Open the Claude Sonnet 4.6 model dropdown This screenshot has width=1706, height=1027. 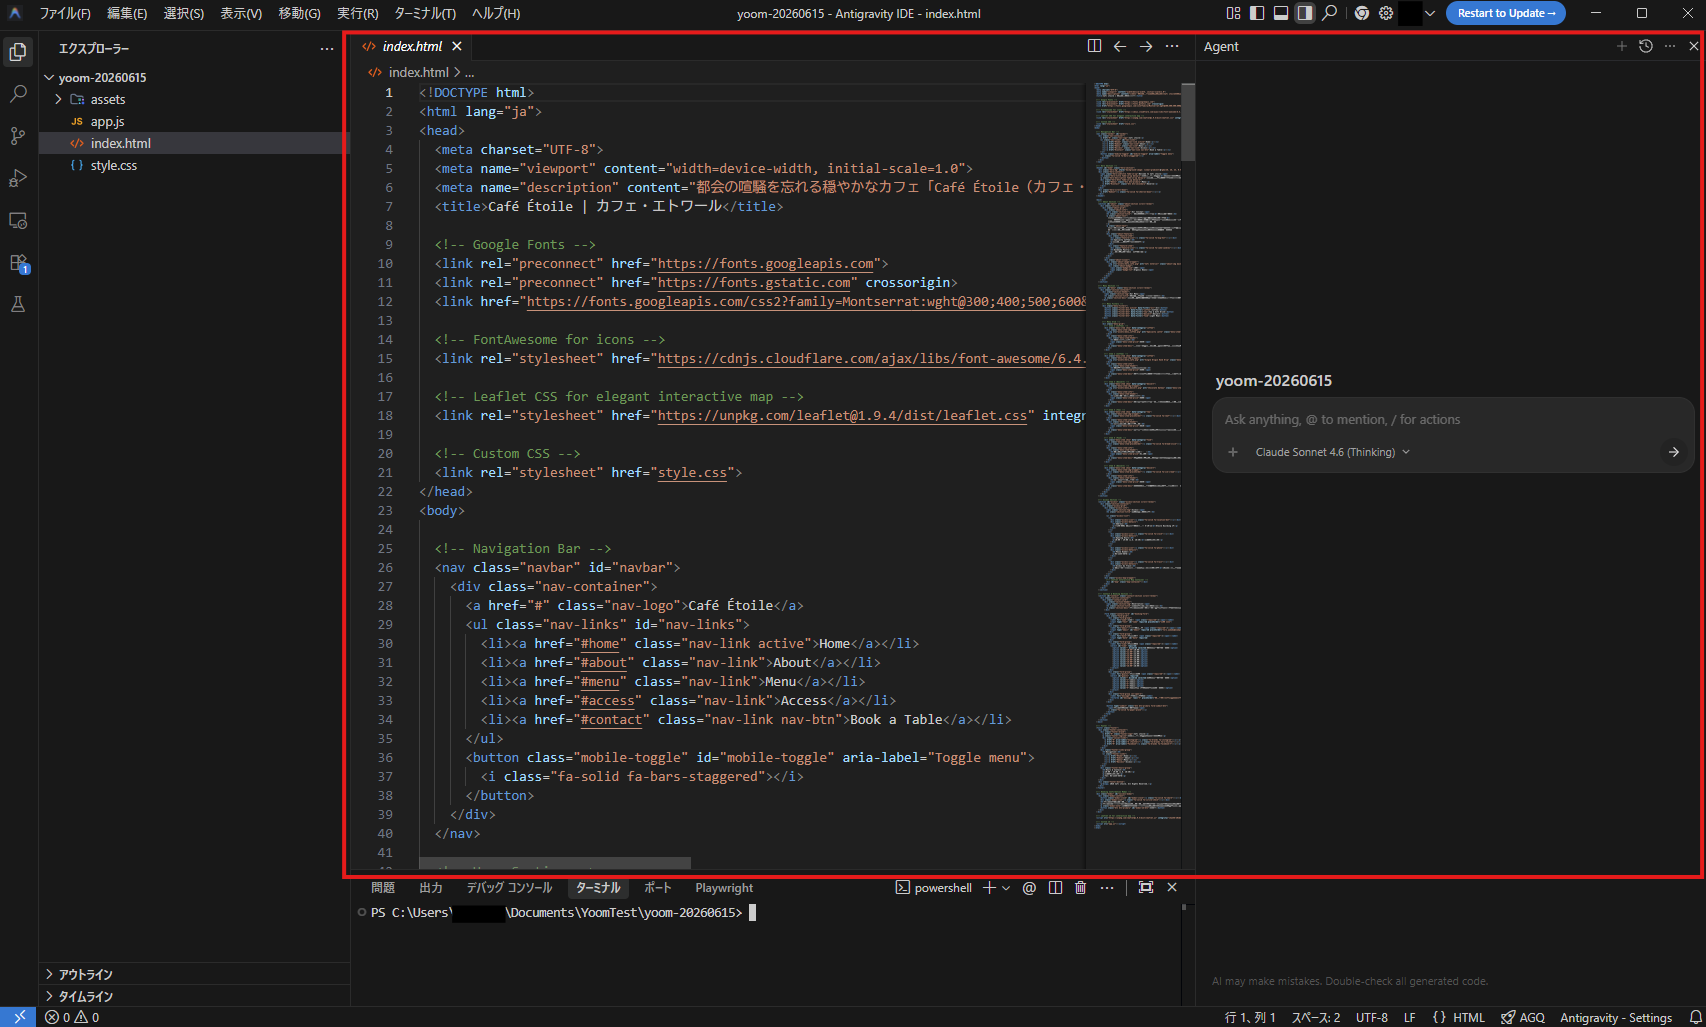(1332, 452)
